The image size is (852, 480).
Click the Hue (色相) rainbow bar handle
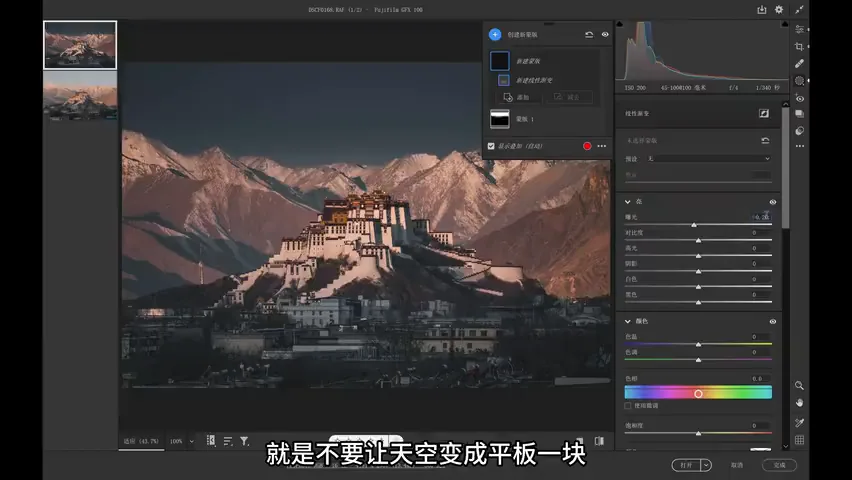coord(698,394)
